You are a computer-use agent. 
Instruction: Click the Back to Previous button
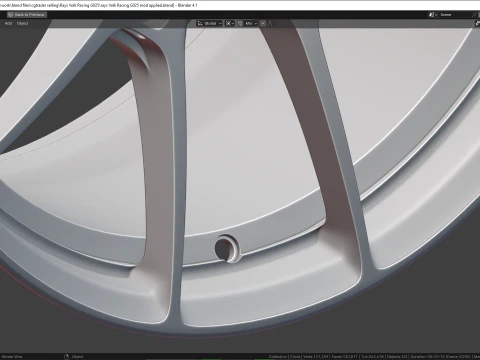pyautogui.click(x=27, y=15)
